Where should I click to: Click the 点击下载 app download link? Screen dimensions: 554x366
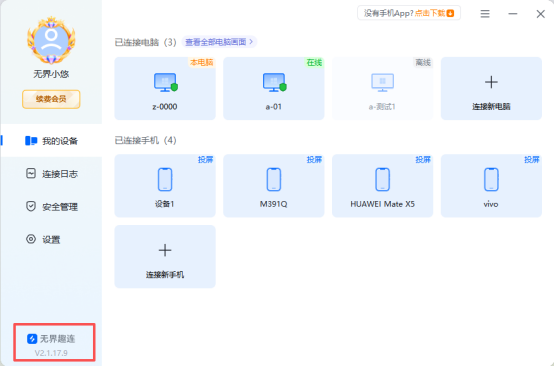(430, 13)
